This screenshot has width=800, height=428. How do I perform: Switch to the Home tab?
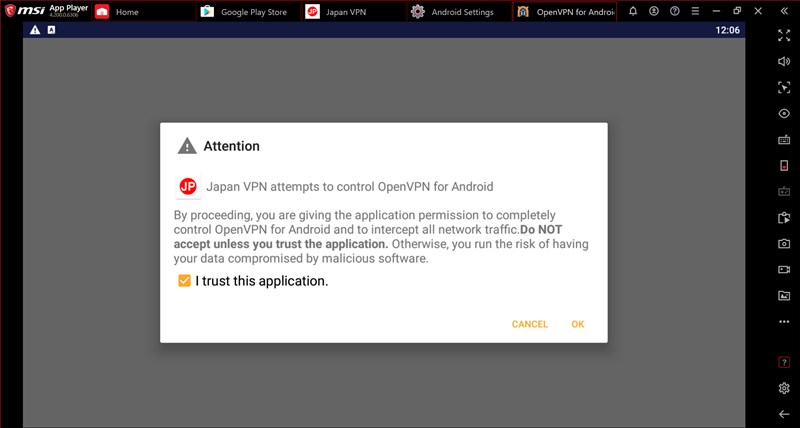coord(143,12)
